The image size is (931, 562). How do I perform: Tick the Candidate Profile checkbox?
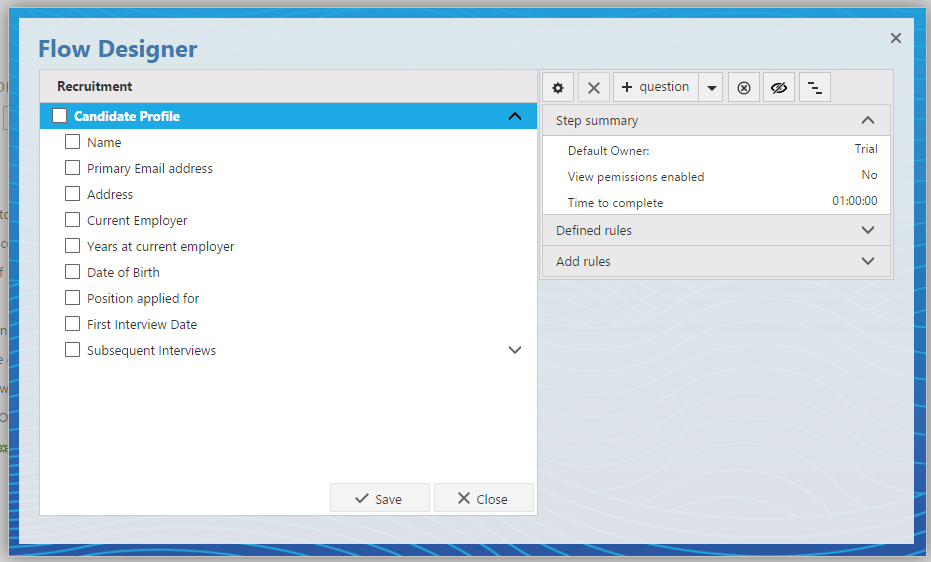tap(59, 116)
